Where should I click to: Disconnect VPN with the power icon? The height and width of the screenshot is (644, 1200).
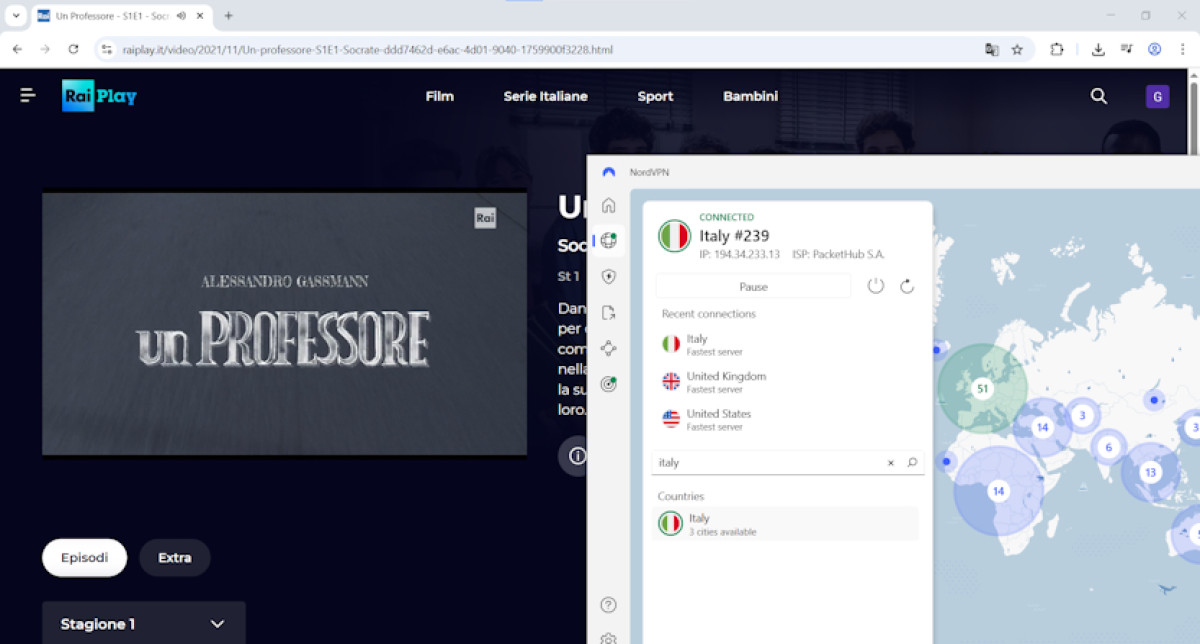(x=876, y=286)
